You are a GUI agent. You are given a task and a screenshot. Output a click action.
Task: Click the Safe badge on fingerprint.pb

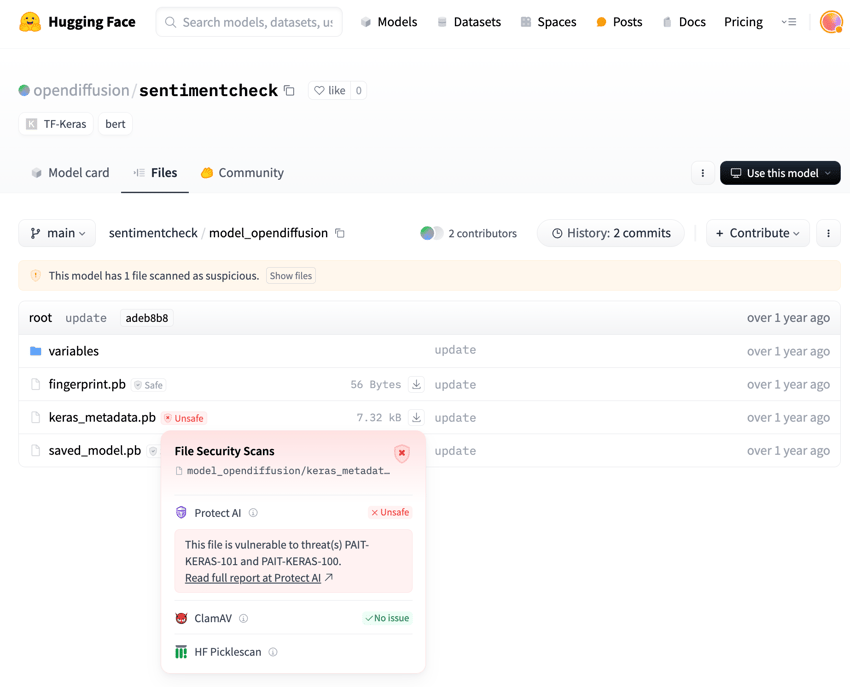(x=149, y=385)
